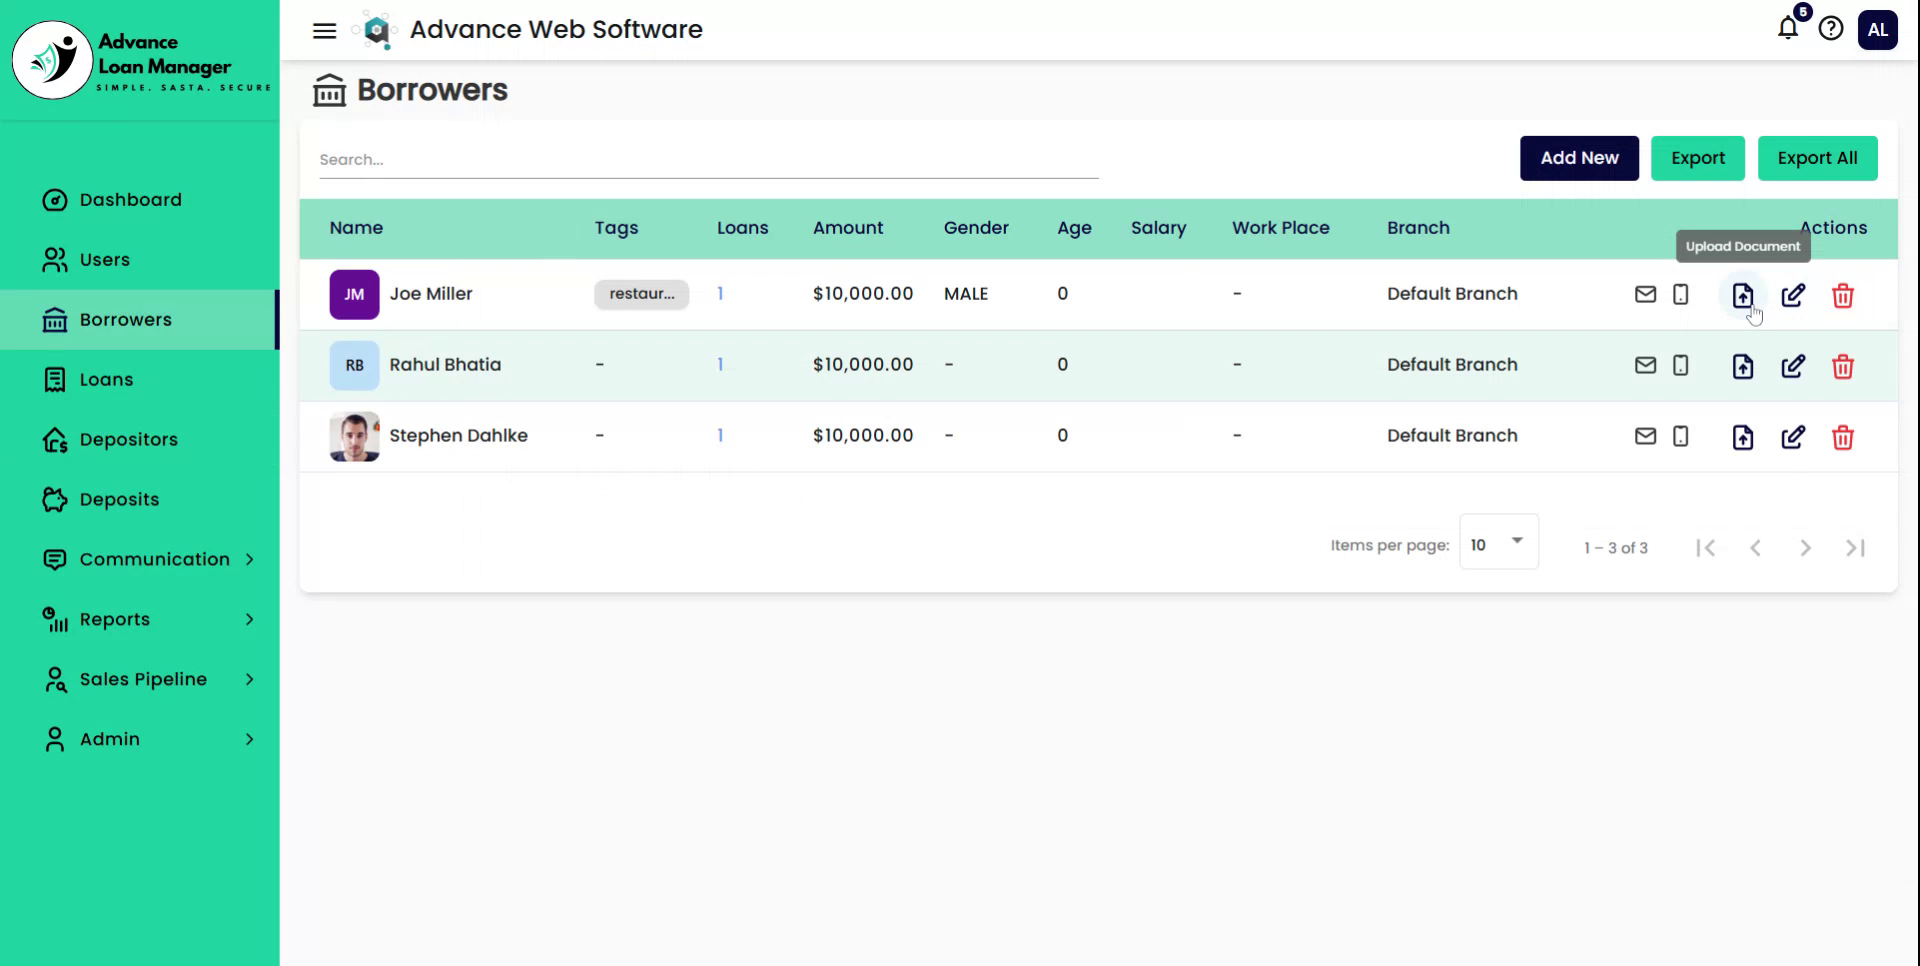
Task: Delete the Joe Miller borrower
Action: tap(1842, 295)
